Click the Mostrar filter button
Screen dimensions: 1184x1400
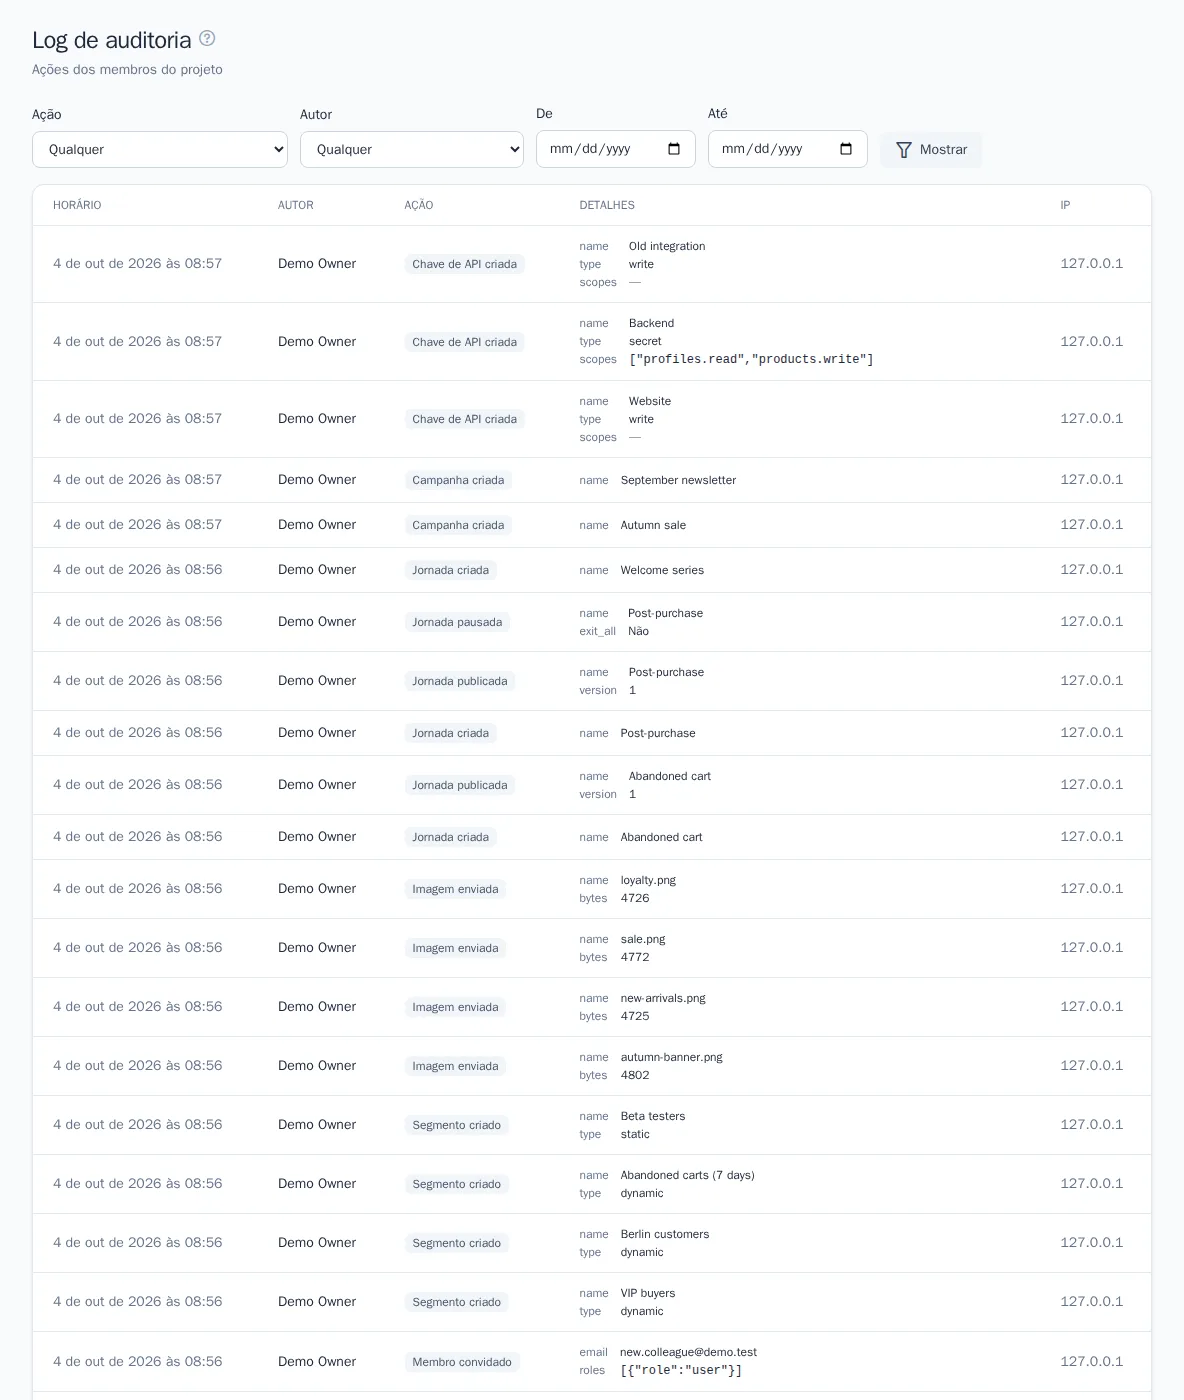click(x=931, y=150)
